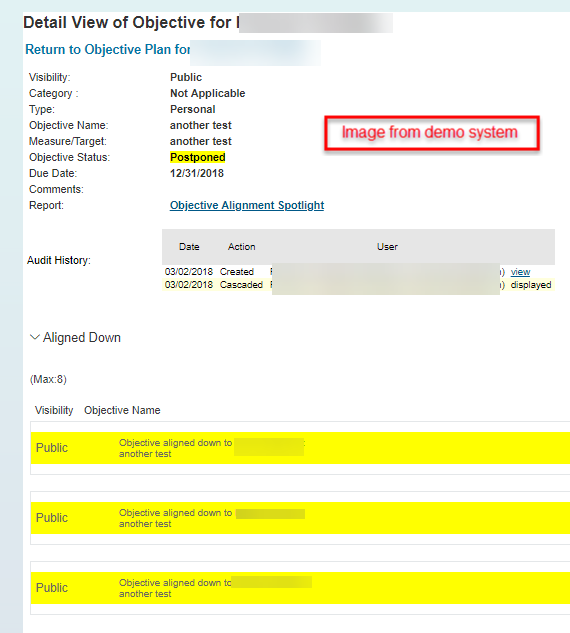Open Objective Alignment Spotlight report link
Viewport: 570px width, 633px height.
pos(247,205)
